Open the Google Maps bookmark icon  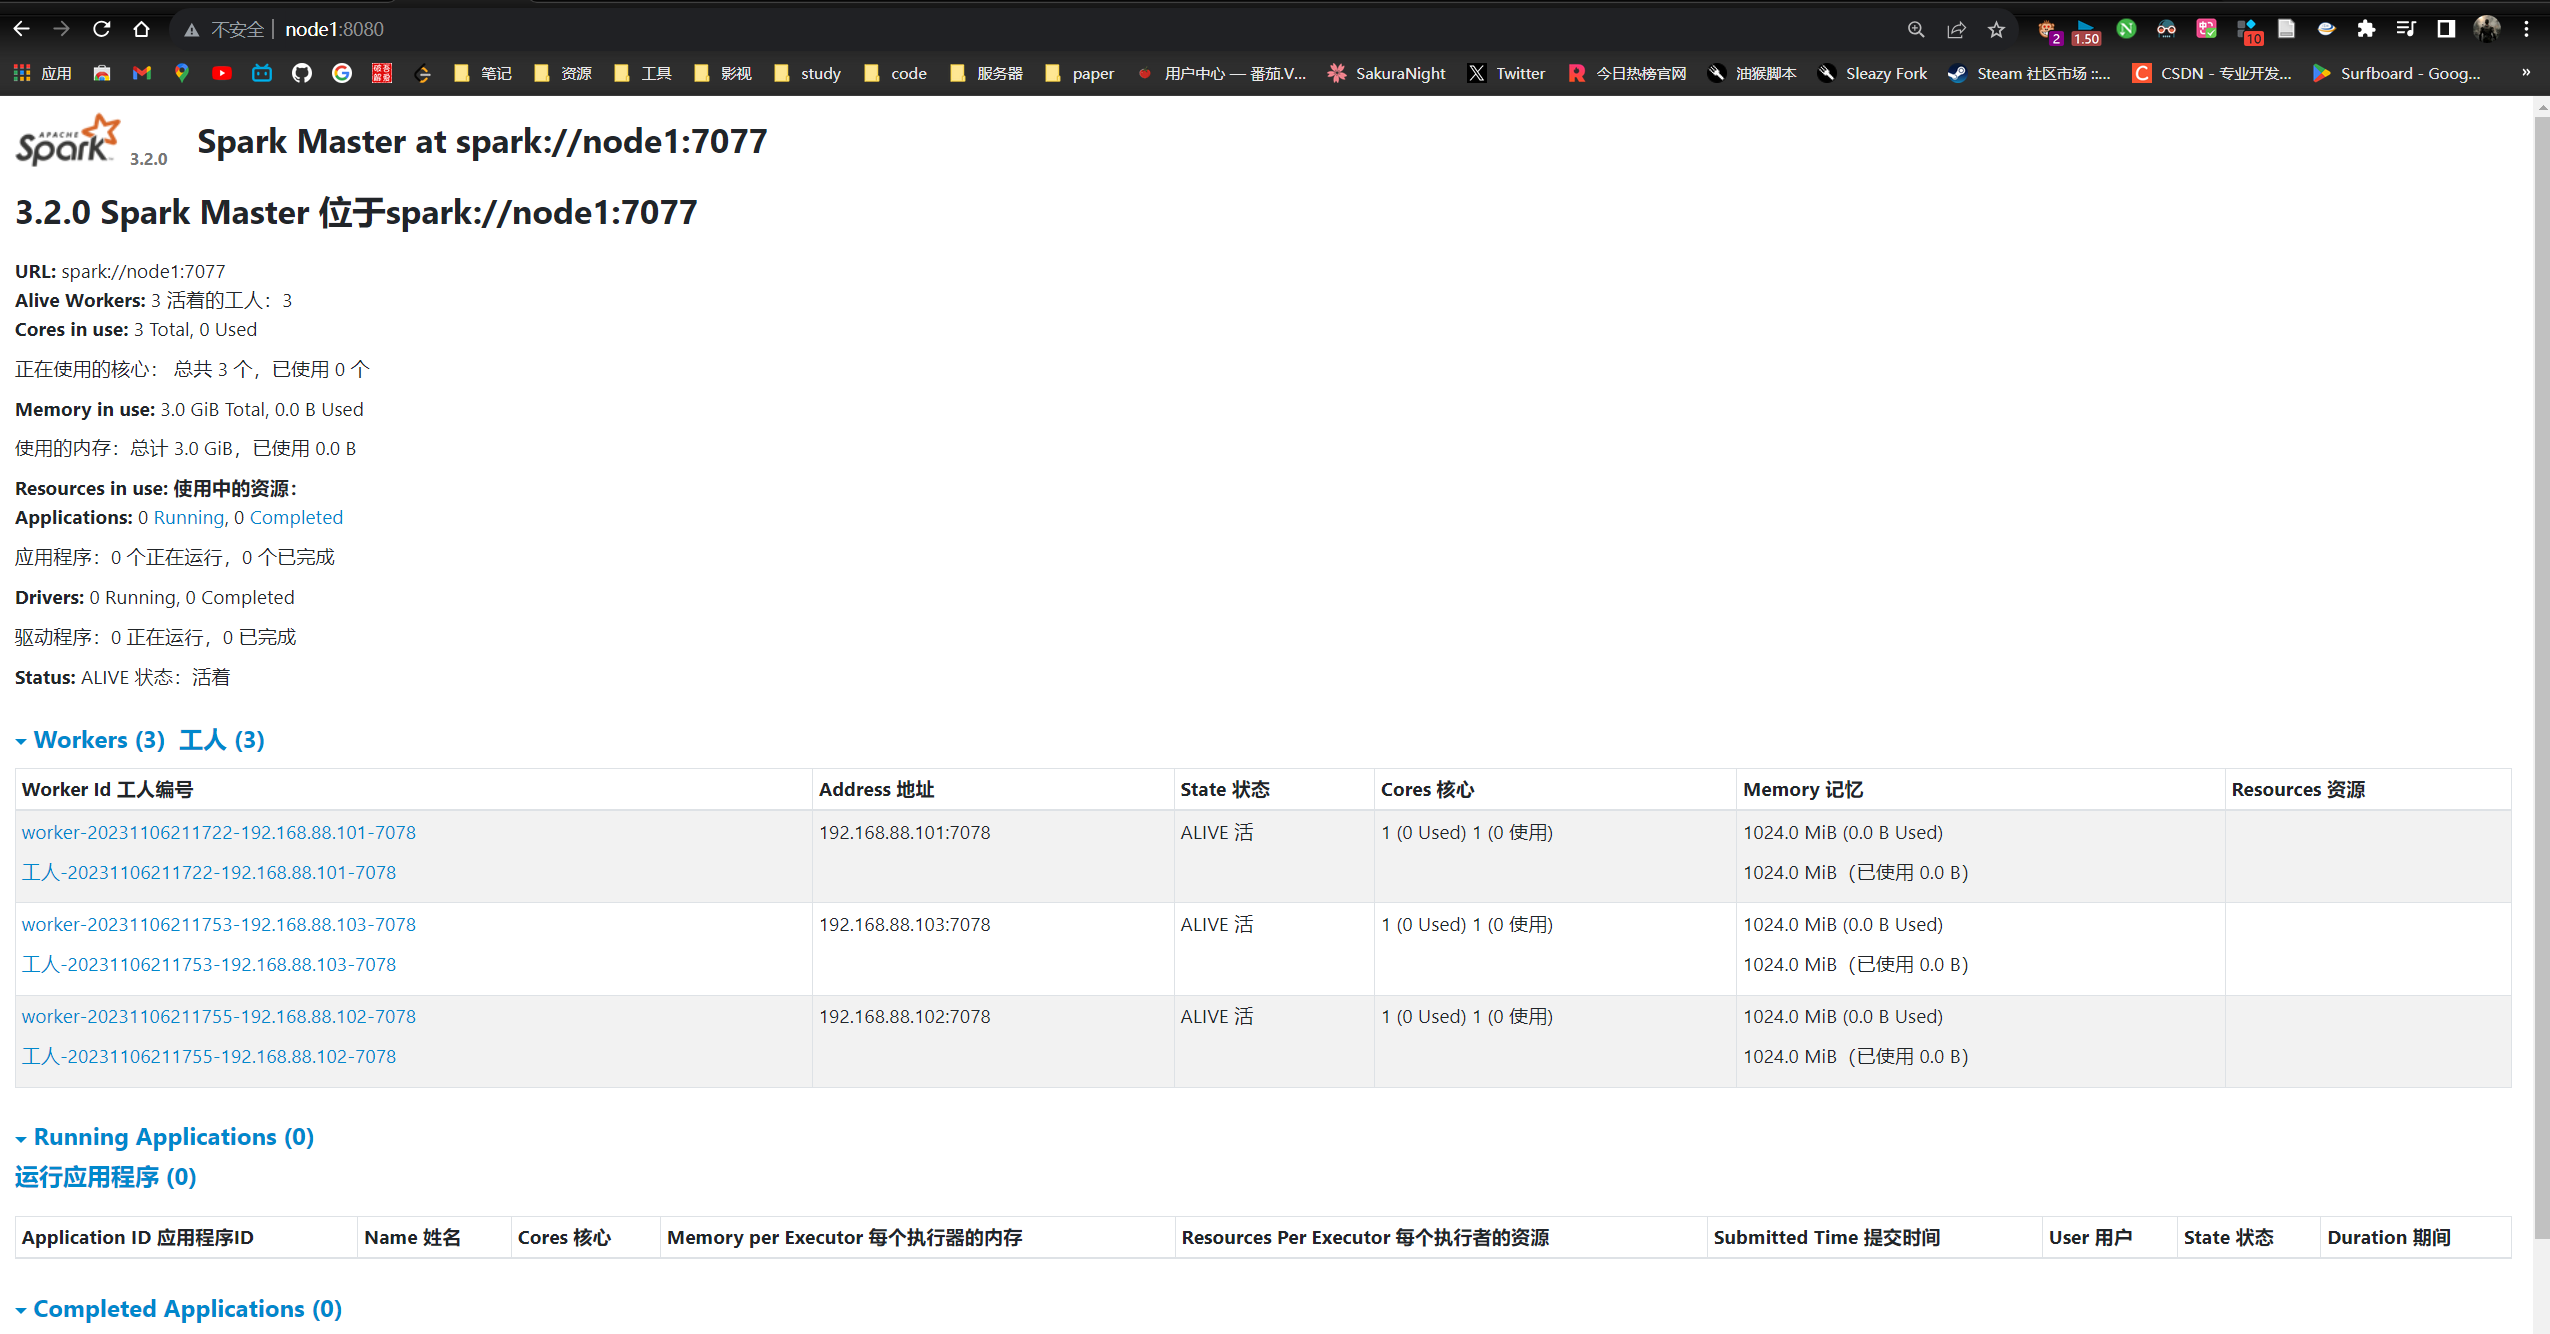(x=182, y=73)
